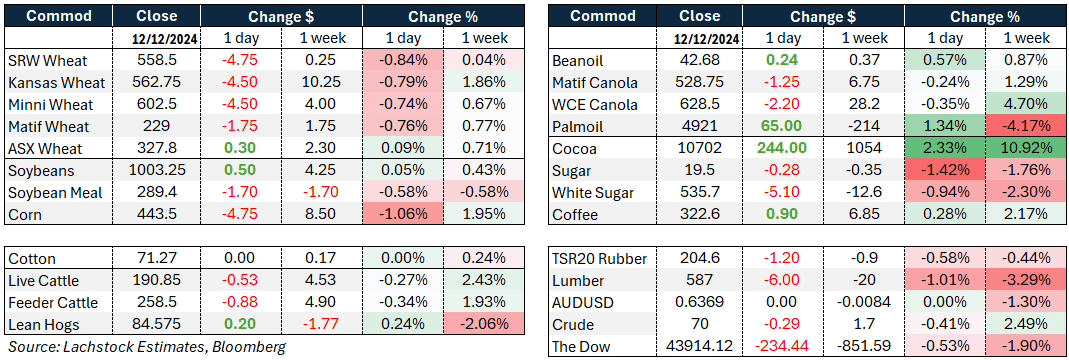Screen dimensions: 1069x360
Task: Select the Beanoil 1 day change 0.24
Action: (785, 60)
